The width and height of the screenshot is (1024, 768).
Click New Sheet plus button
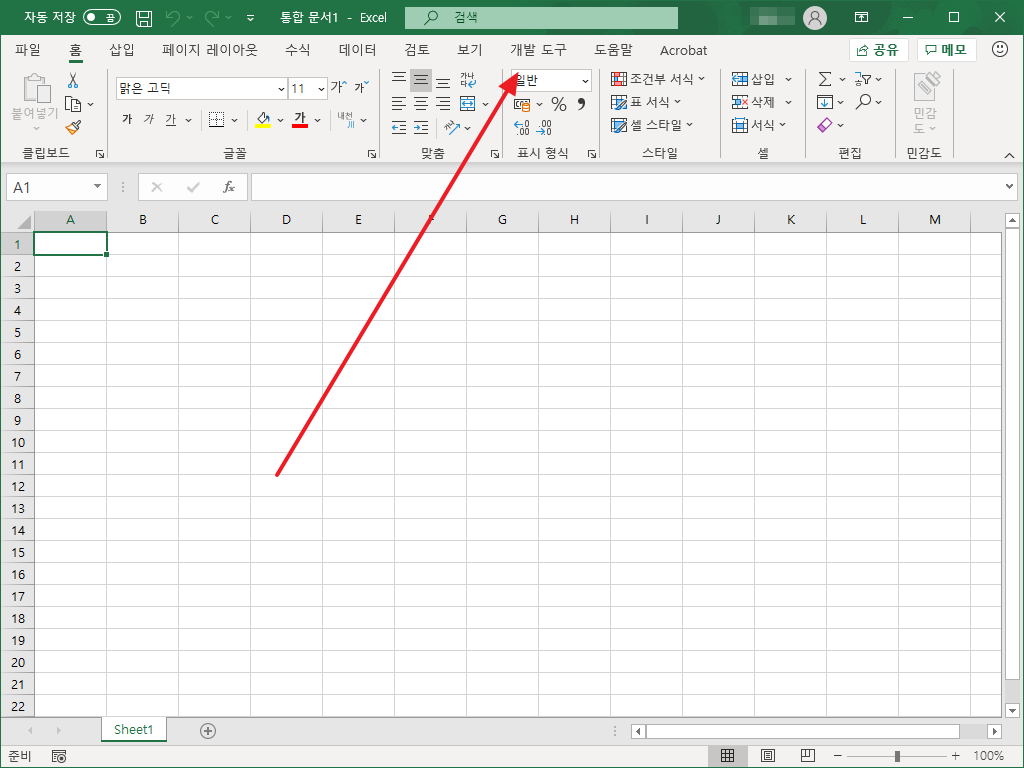[x=208, y=731]
